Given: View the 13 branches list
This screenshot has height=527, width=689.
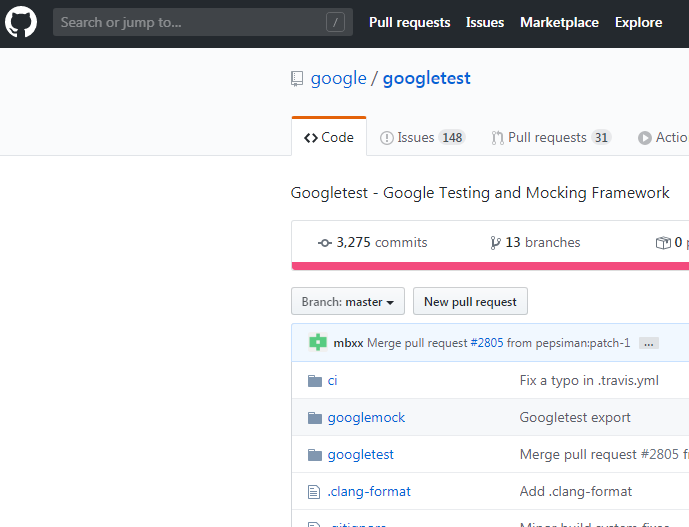Looking at the screenshot, I should point(535,242).
